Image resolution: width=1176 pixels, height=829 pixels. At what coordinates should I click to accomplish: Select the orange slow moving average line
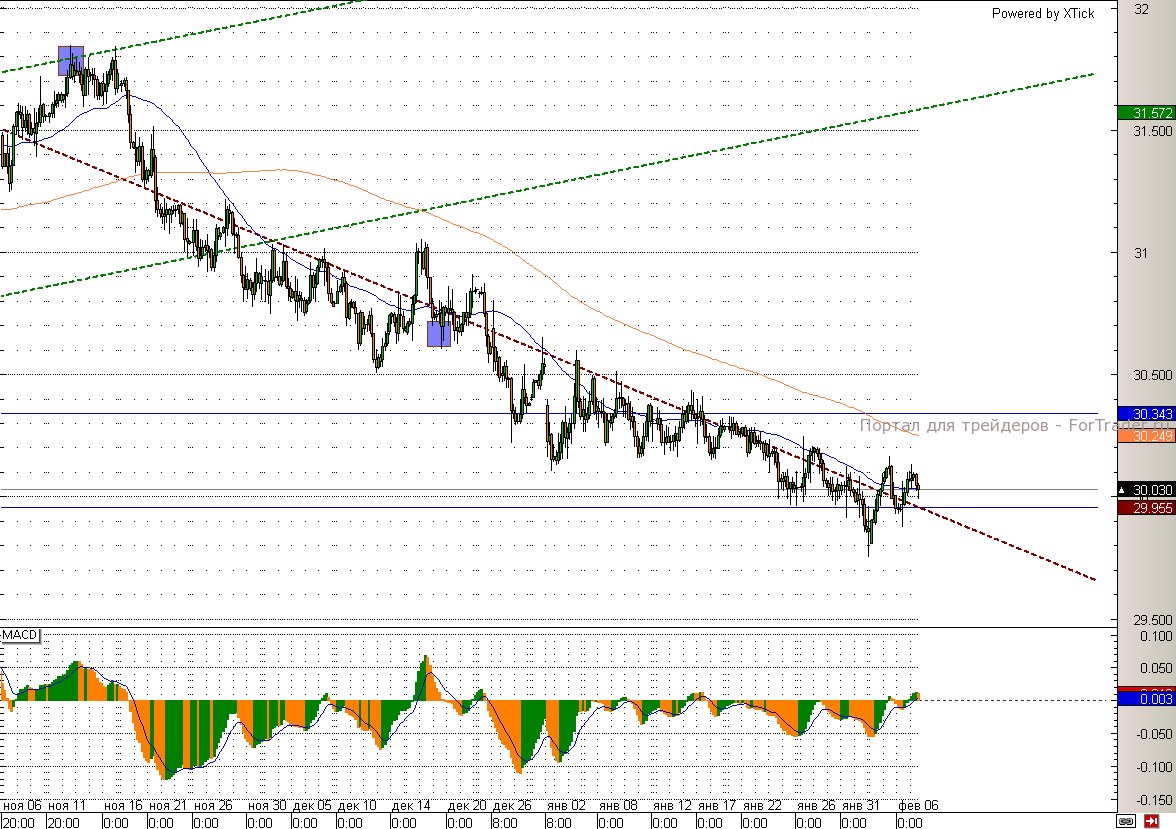(x=700, y=352)
